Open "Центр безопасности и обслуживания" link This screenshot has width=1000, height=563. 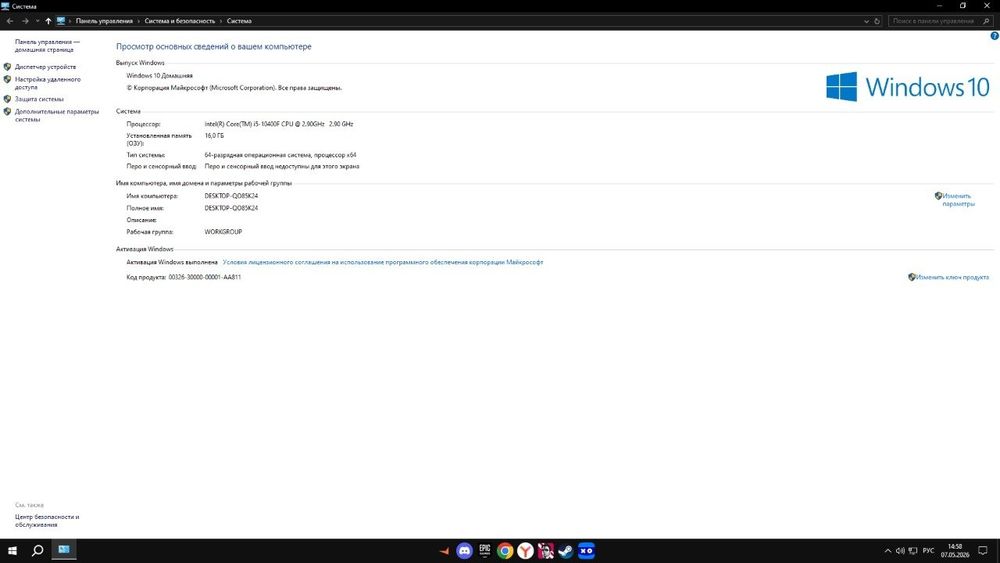point(47,521)
